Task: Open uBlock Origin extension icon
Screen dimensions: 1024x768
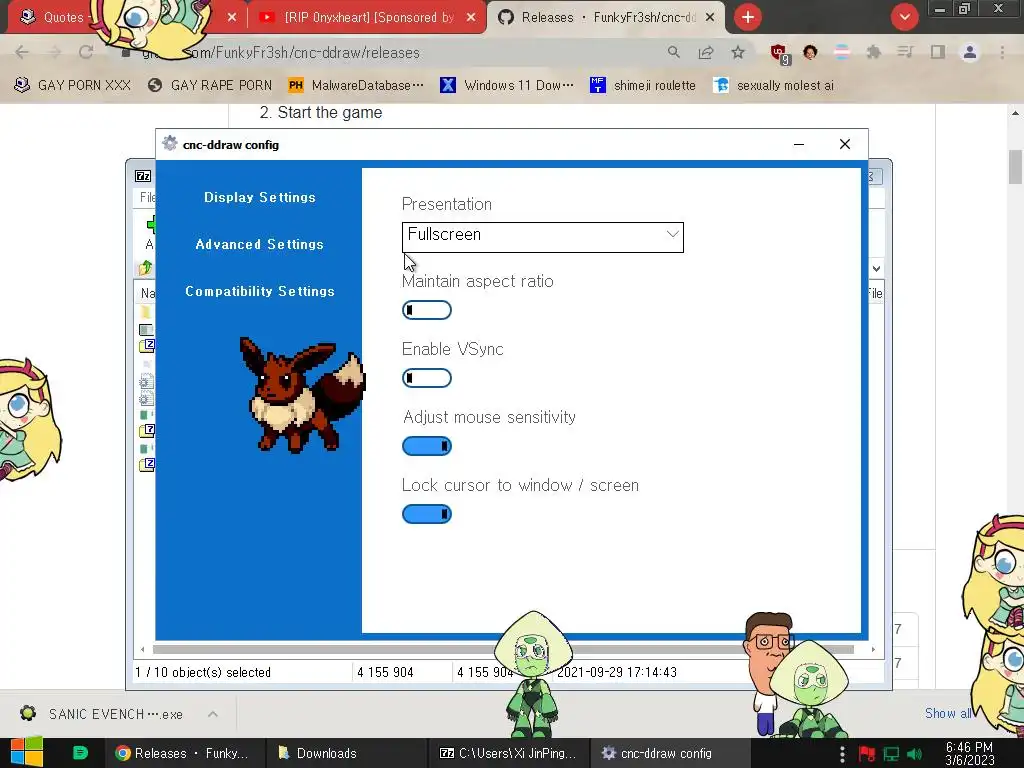Action: point(778,53)
